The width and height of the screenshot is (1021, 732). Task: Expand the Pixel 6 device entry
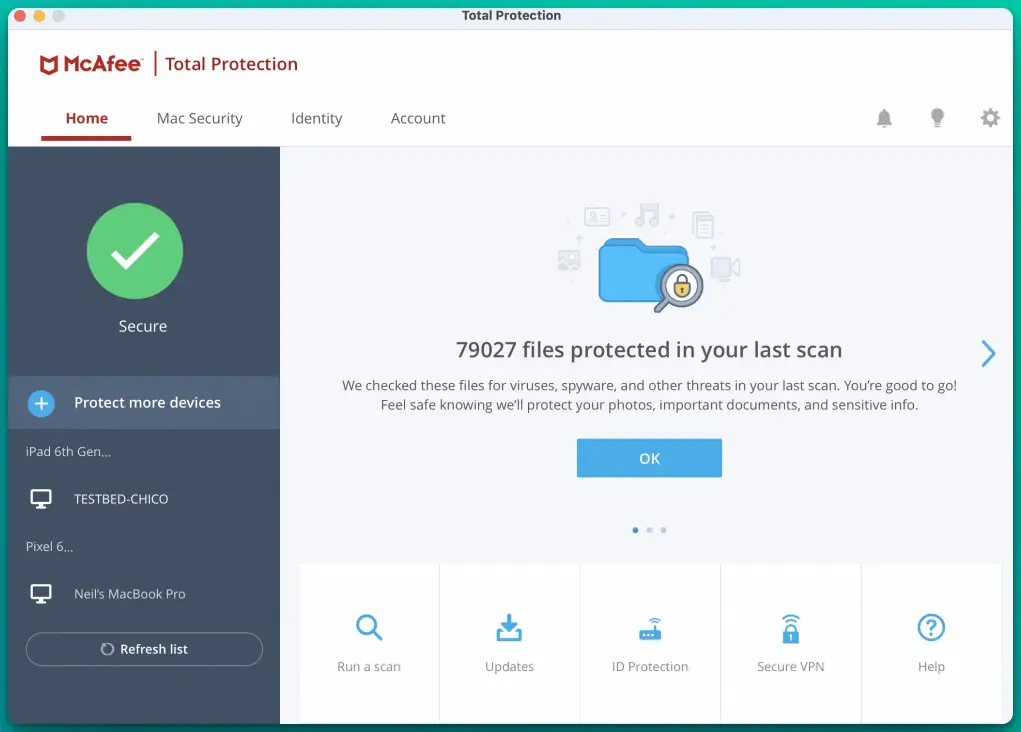(50, 546)
